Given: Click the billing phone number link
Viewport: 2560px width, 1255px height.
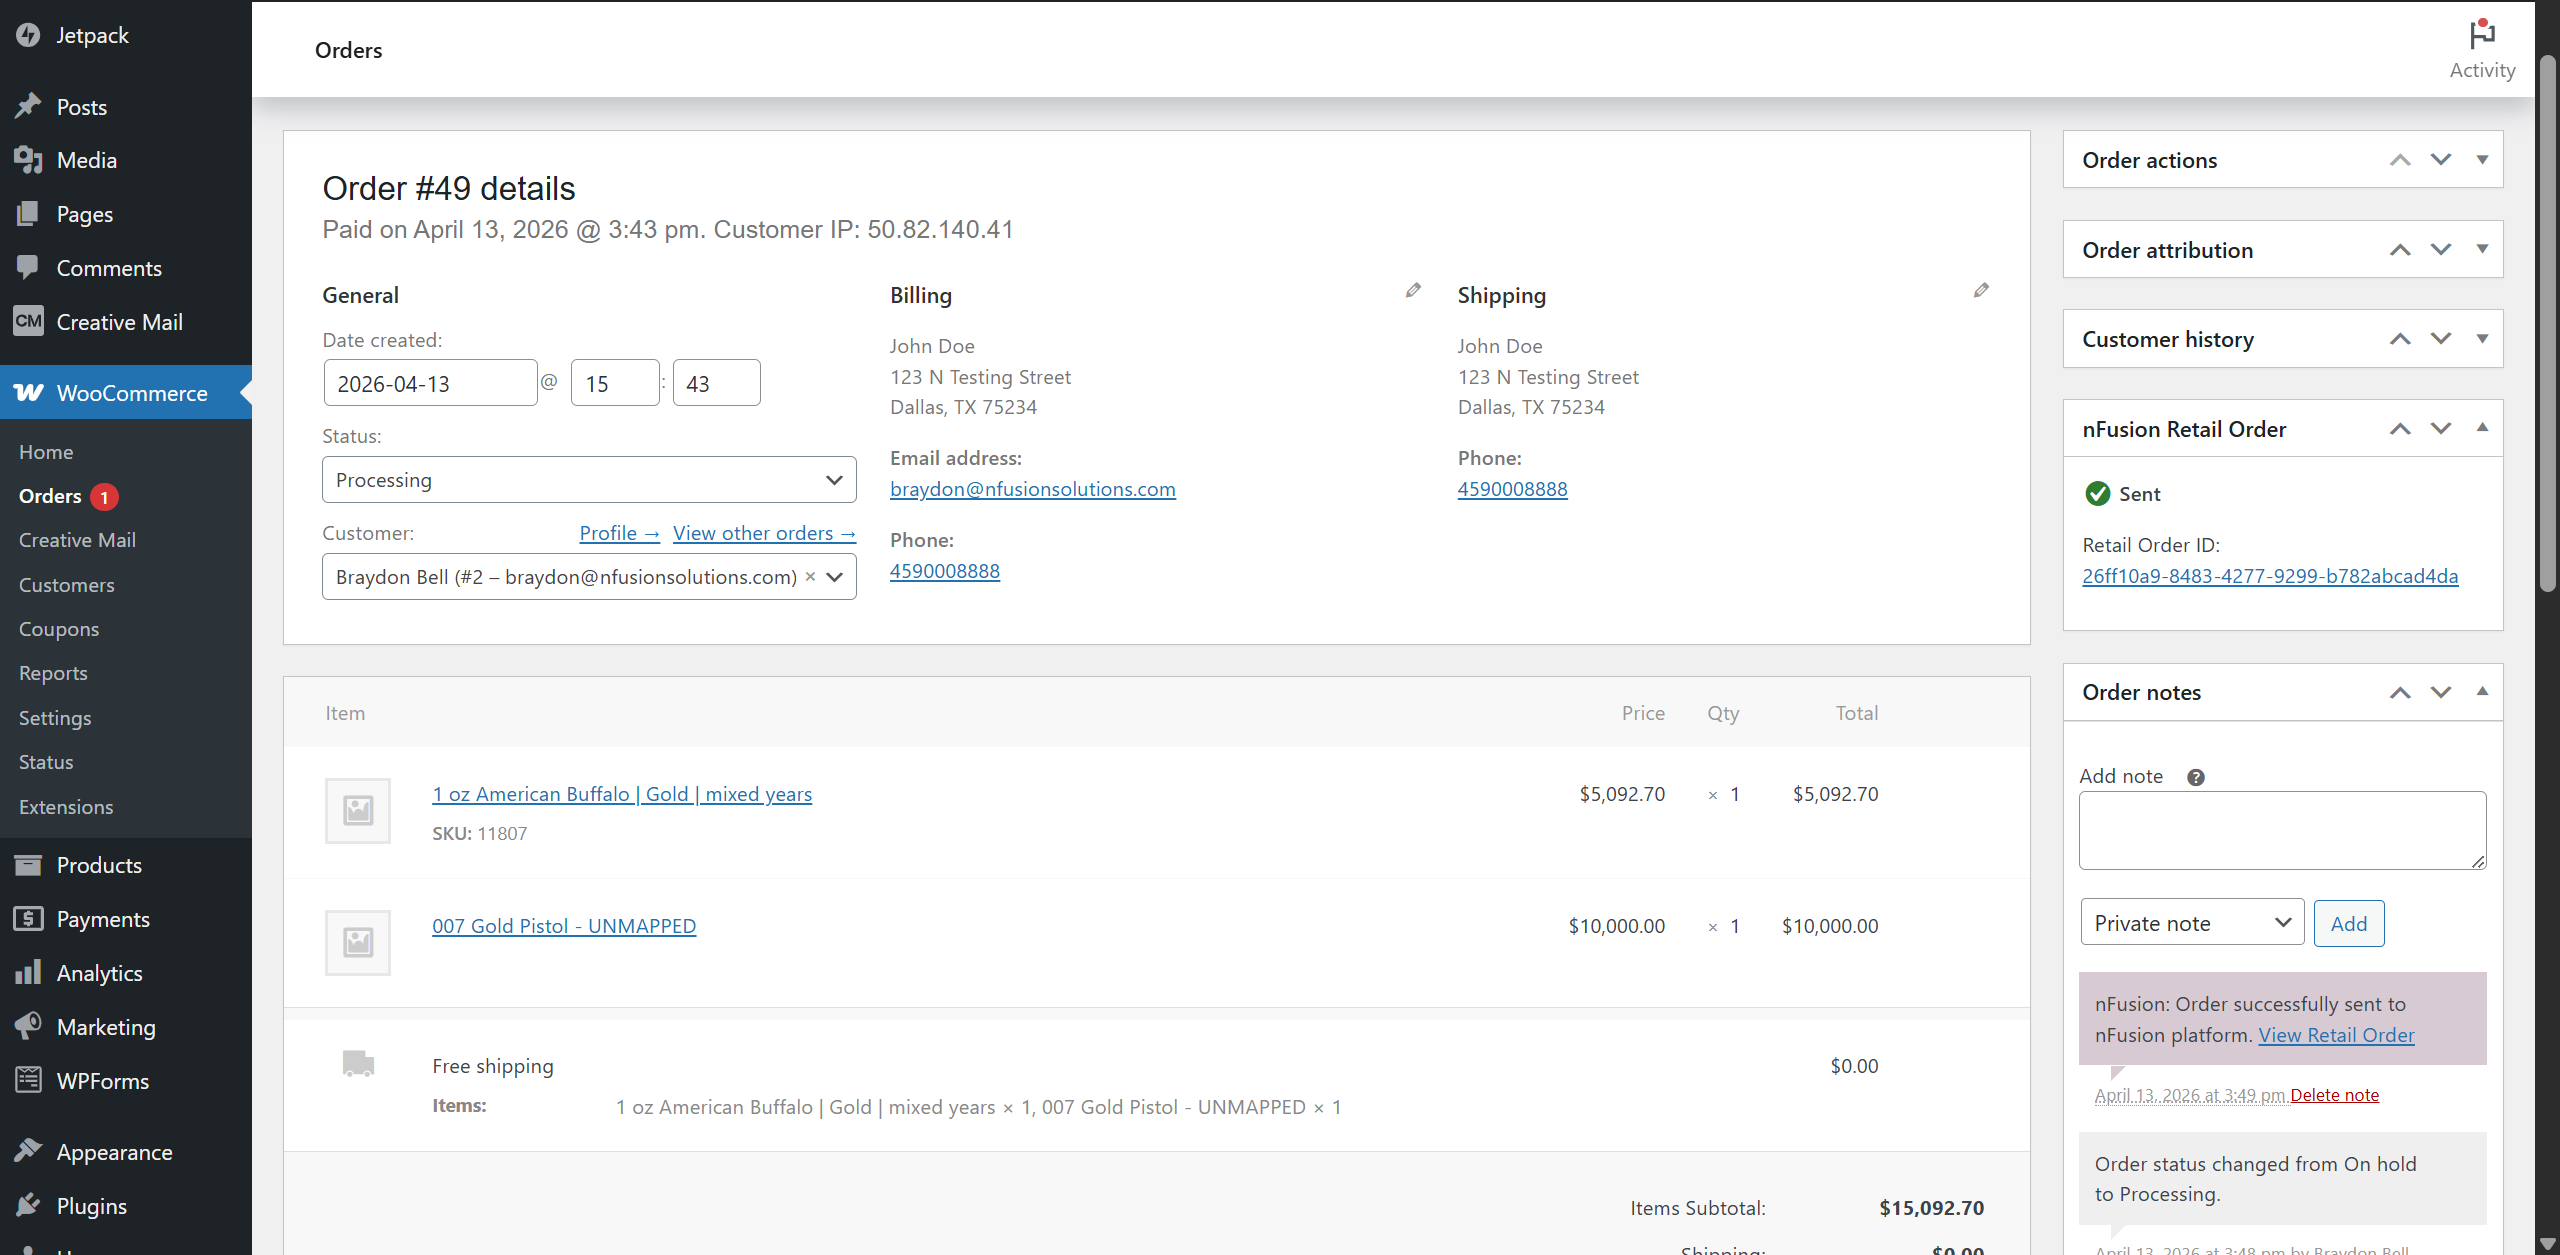Looking at the screenshot, I should point(945,571).
